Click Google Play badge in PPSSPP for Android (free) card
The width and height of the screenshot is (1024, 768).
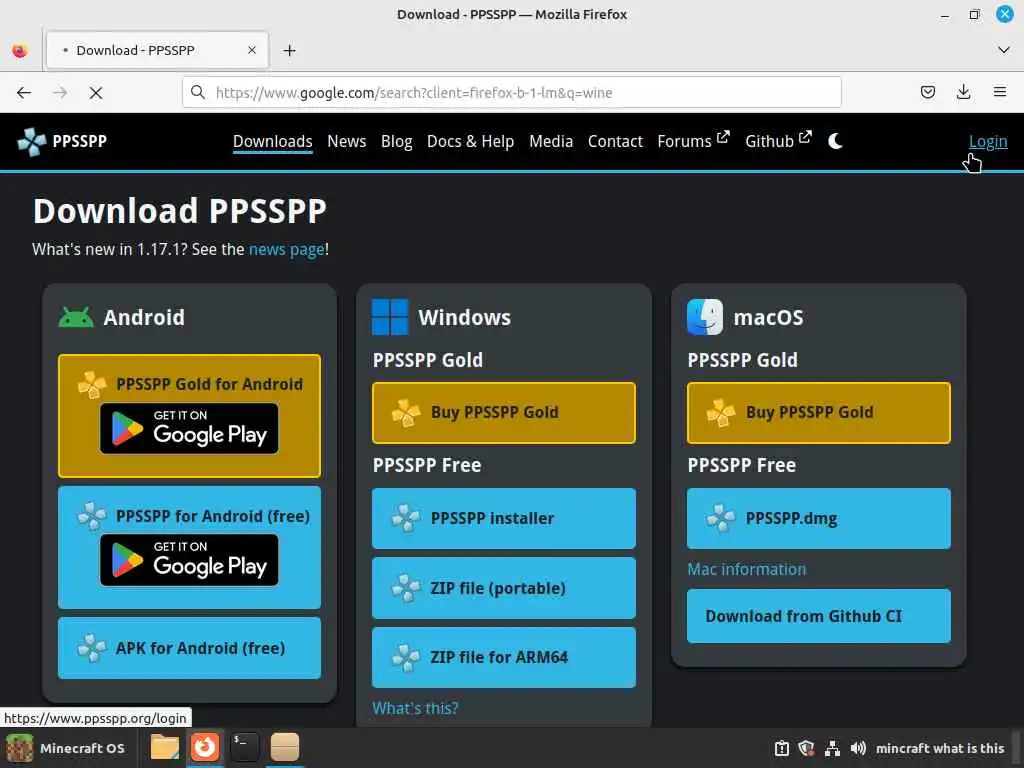click(x=189, y=560)
